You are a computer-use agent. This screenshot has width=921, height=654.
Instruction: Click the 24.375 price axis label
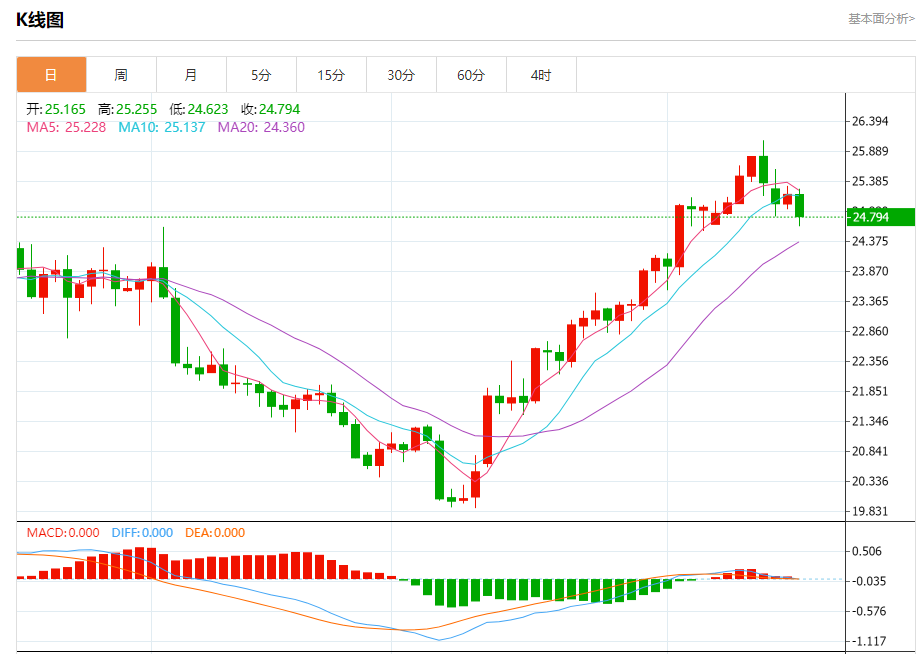point(870,241)
